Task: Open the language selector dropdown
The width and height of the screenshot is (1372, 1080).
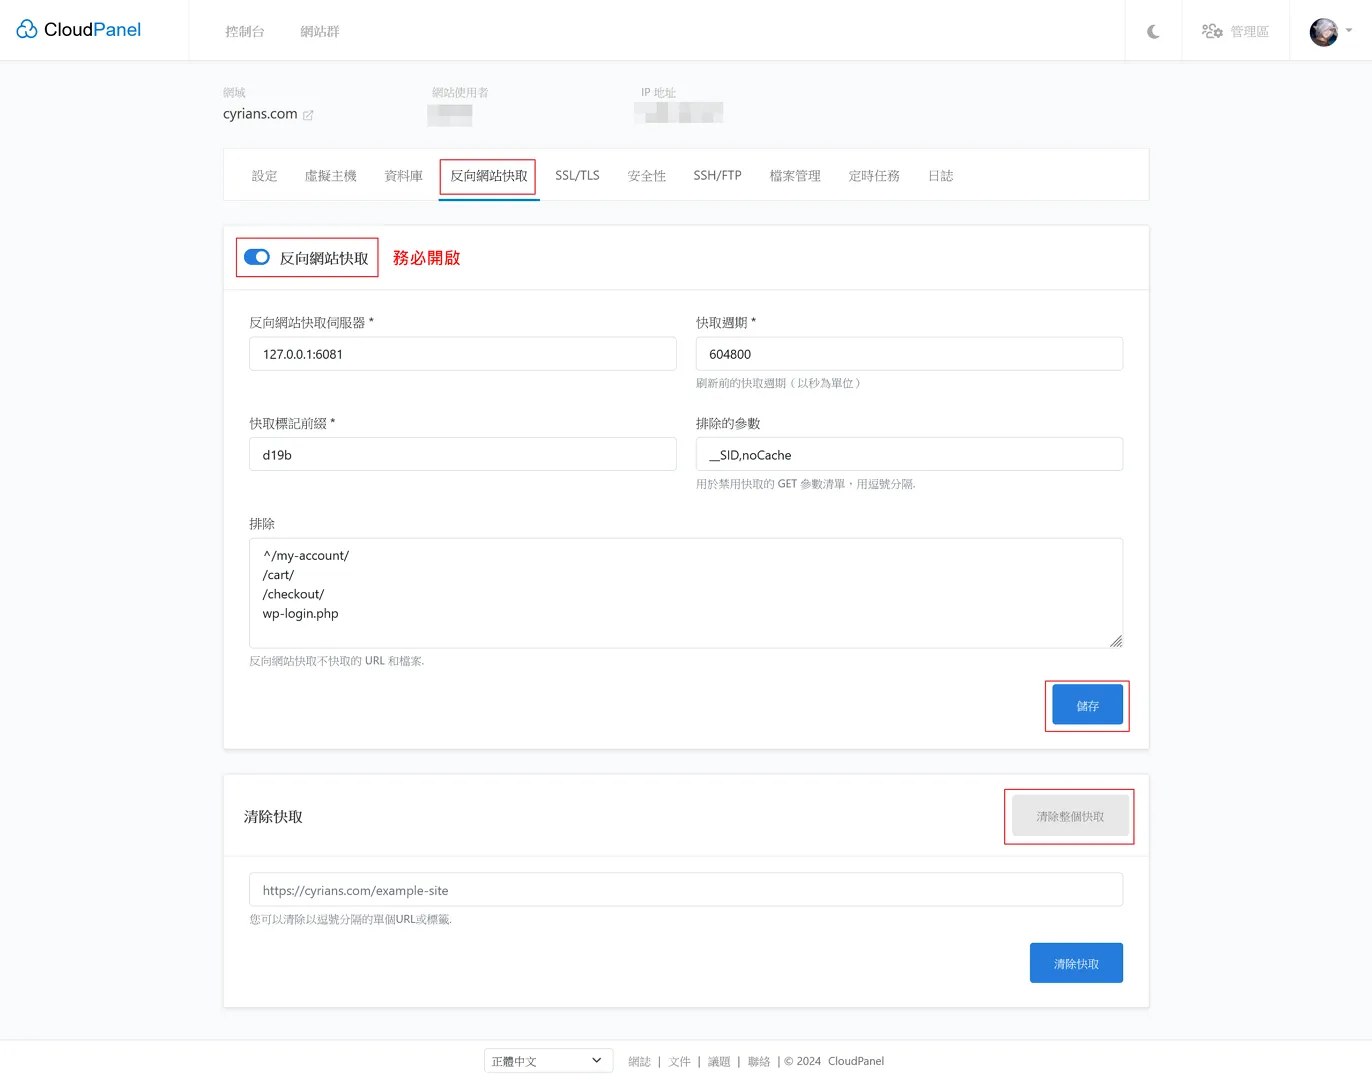Action: tap(548, 1061)
